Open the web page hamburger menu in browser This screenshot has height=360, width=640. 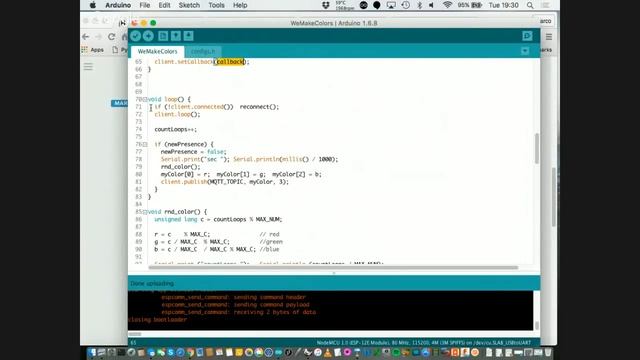click(x=88, y=67)
